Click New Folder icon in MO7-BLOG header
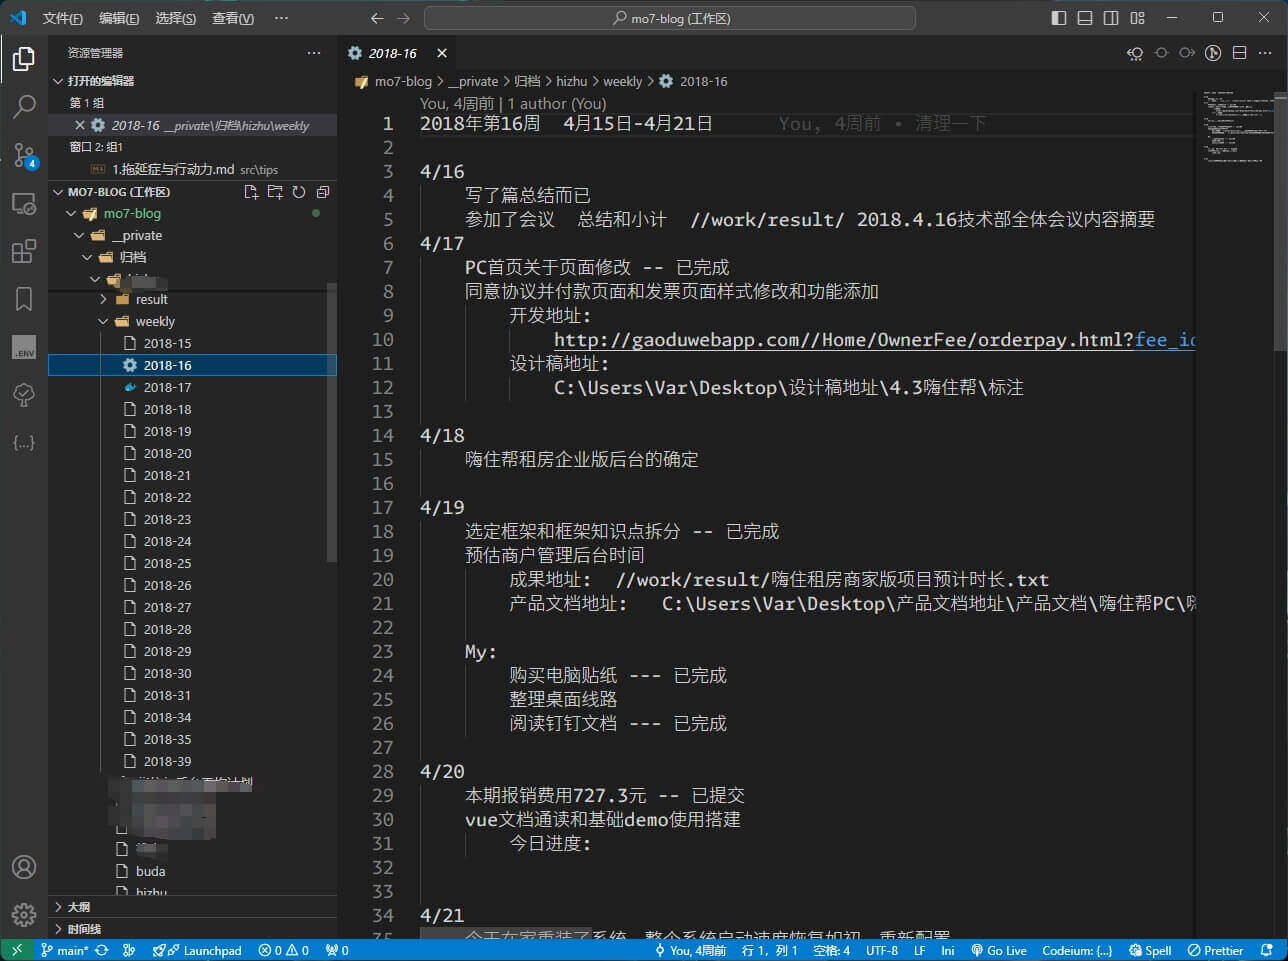 [275, 192]
